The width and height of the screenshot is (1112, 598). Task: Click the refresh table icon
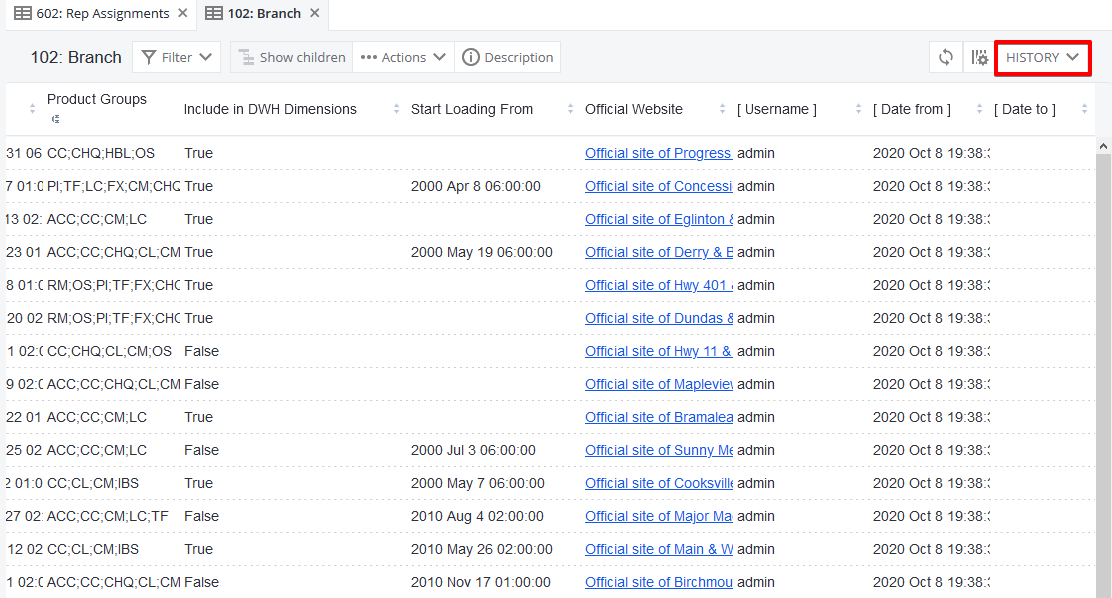(x=945, y=58)
